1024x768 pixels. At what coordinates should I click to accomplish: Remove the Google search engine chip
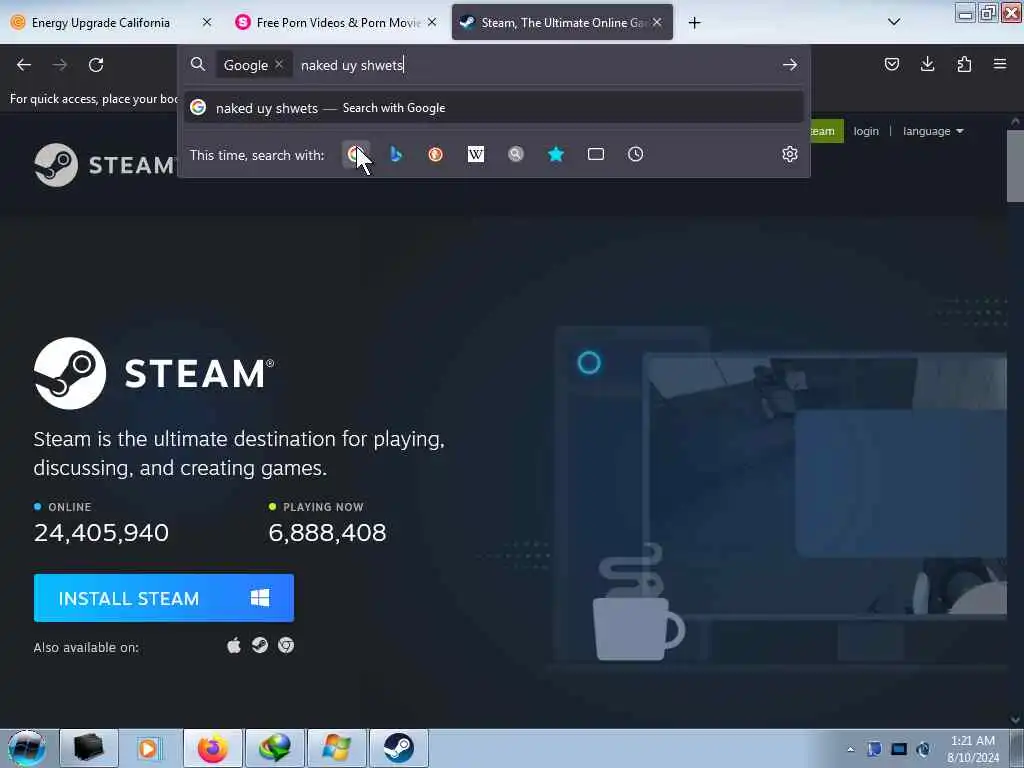tap(279, 64)
